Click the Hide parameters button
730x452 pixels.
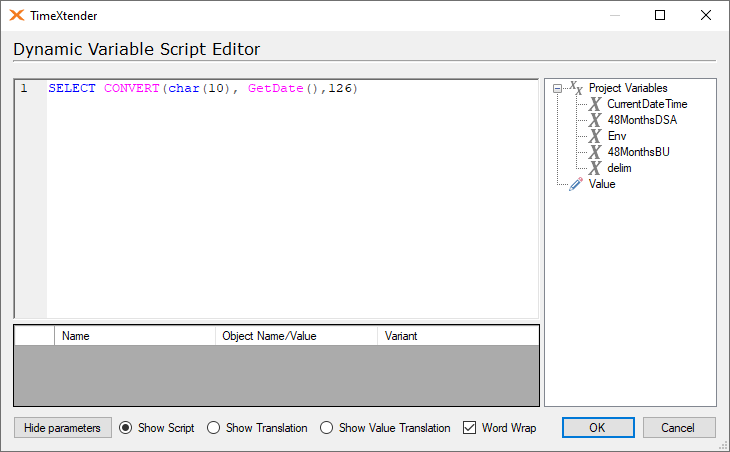pyautogui.click(x=63, y=427)
